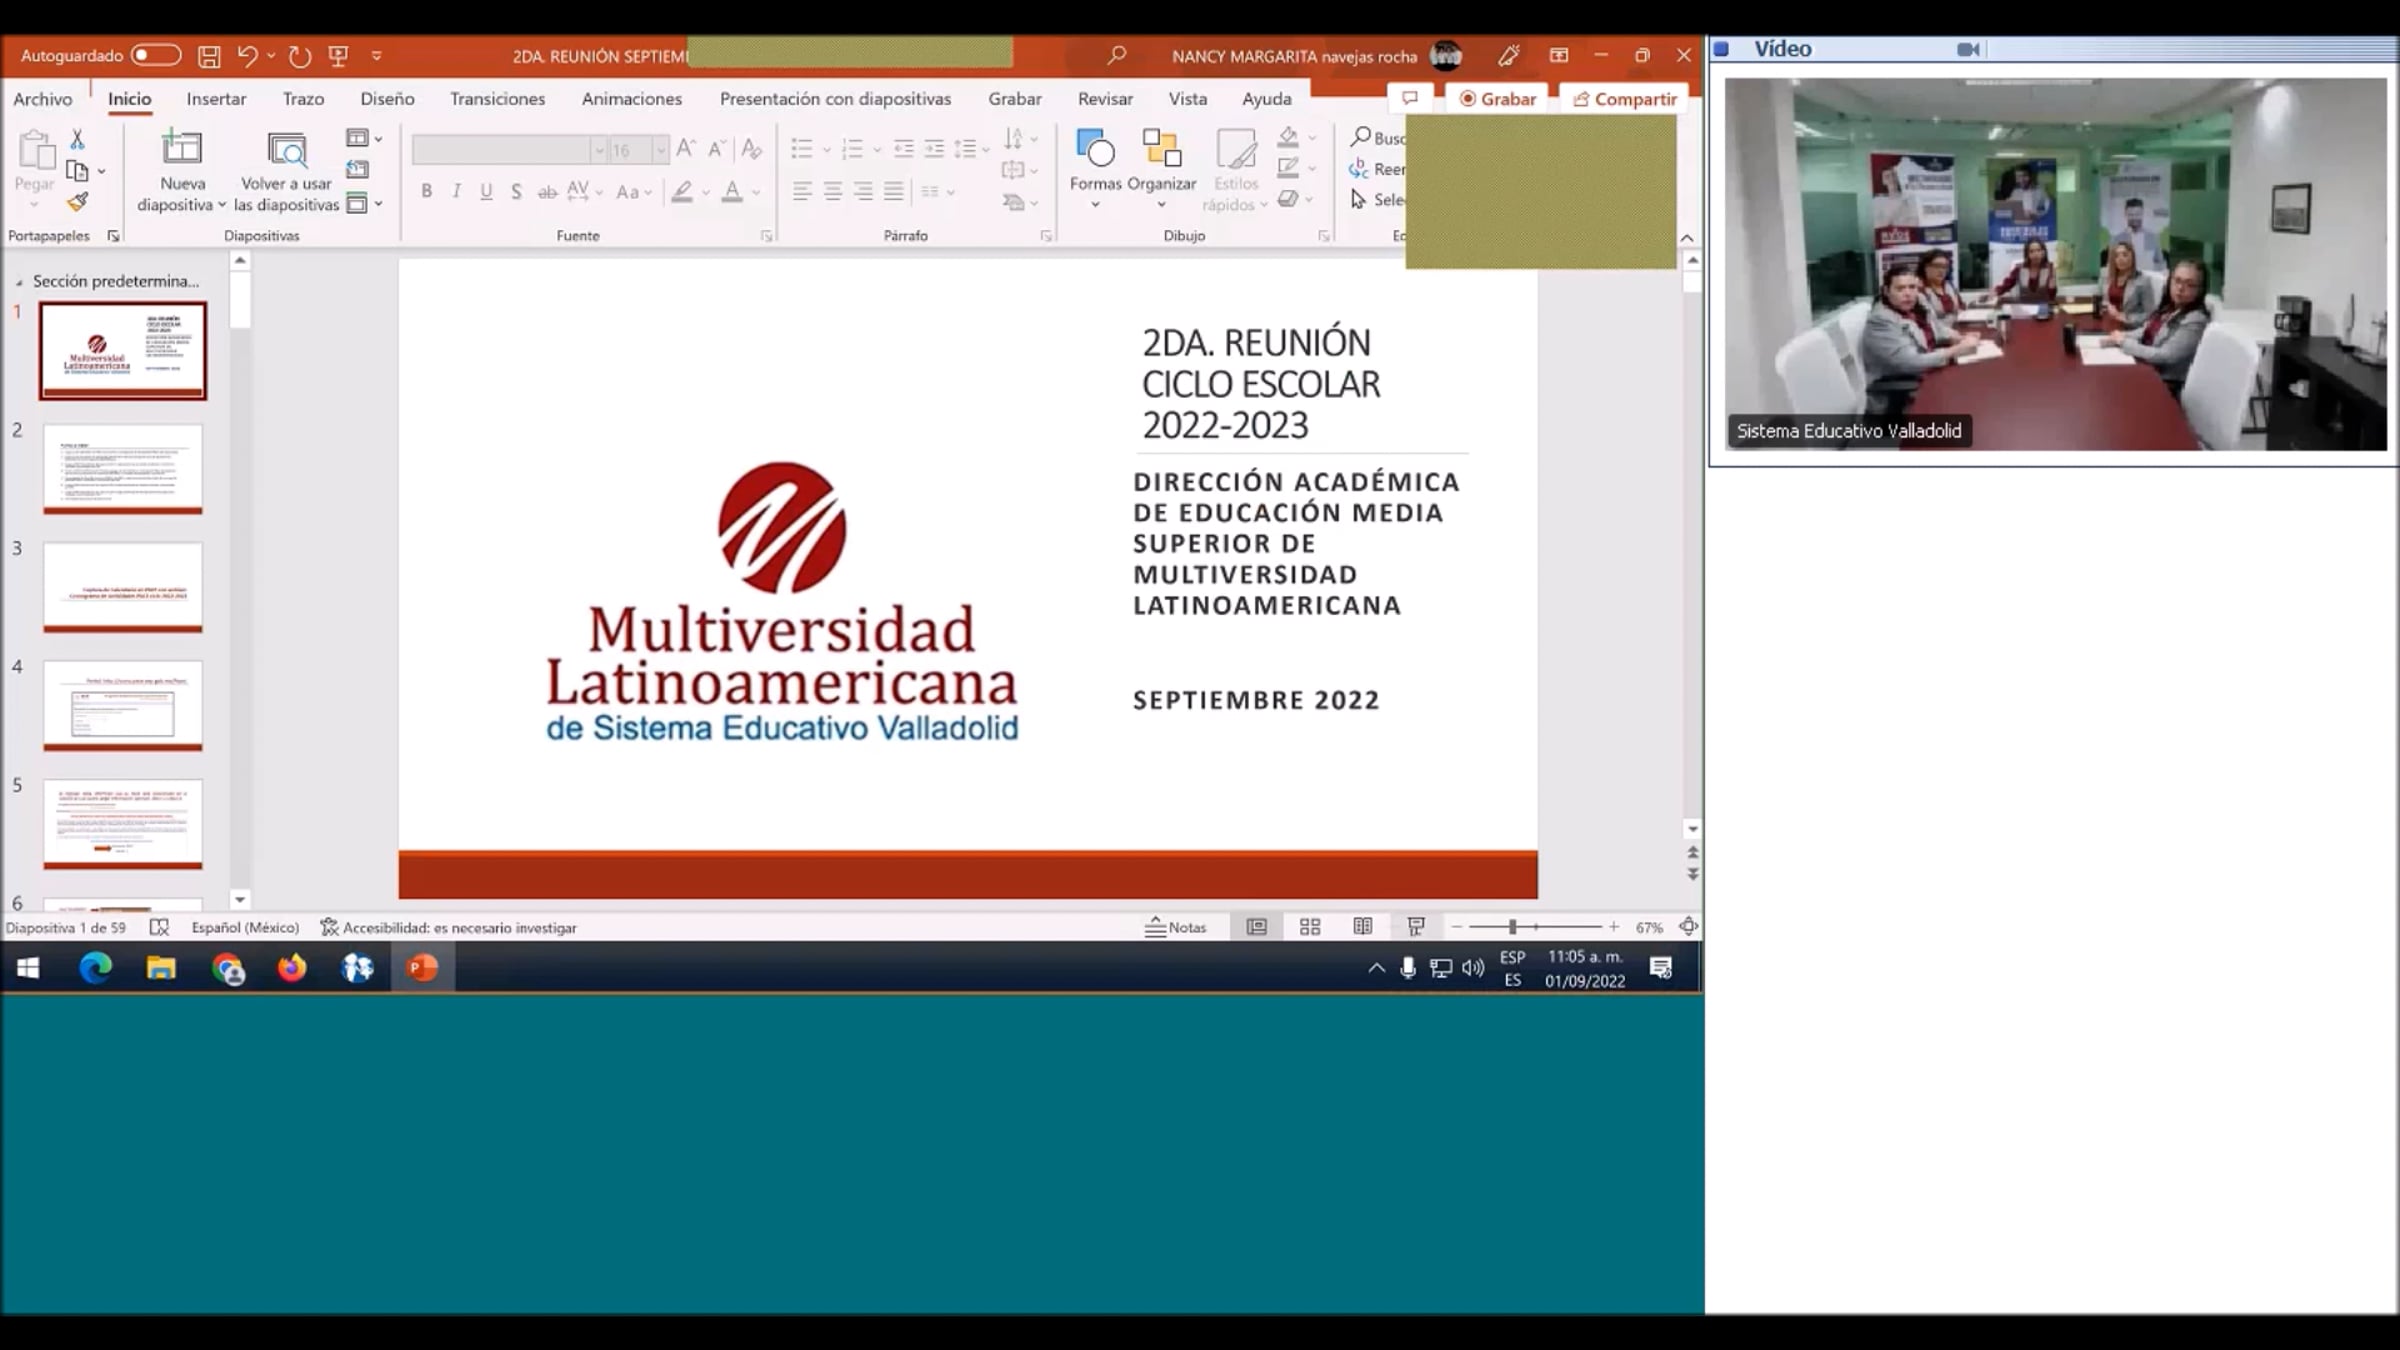Toggle the Notas pane button
2400x1350 pixels.
(1176, 927)
